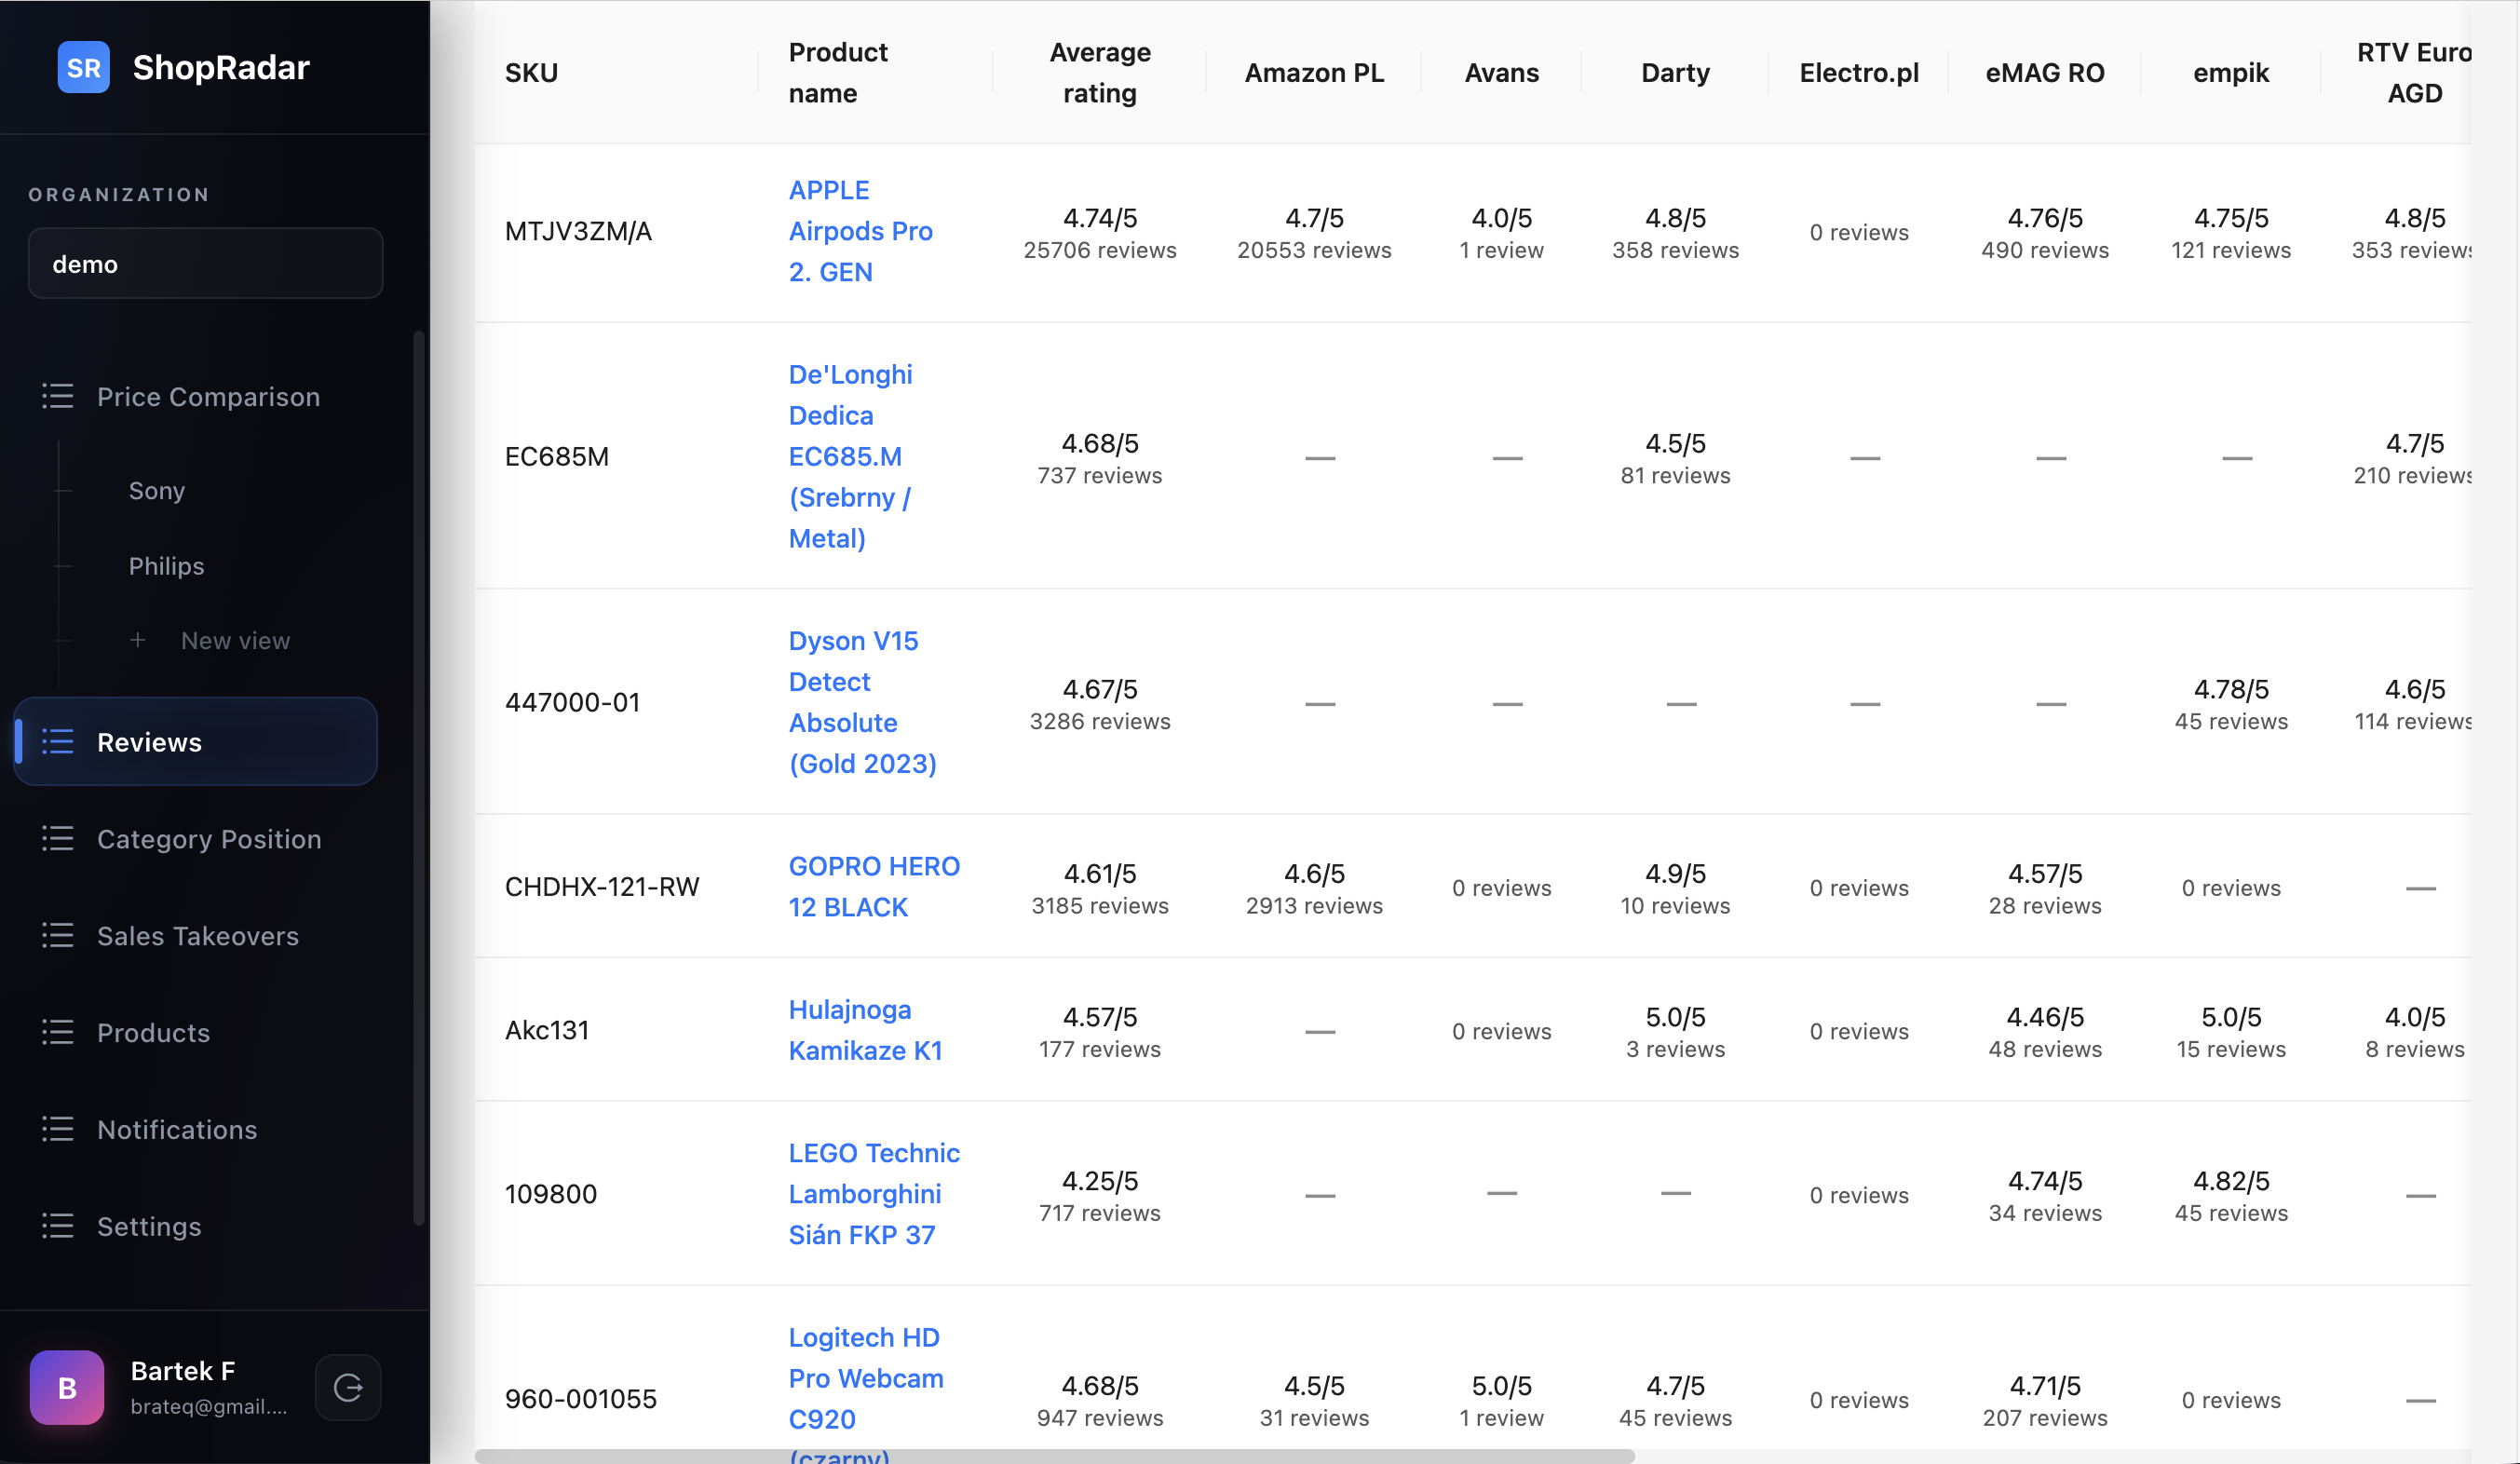Click the list icon beside Settings
Screen dimensions: 2520x1464
(x=58, y=1226)
